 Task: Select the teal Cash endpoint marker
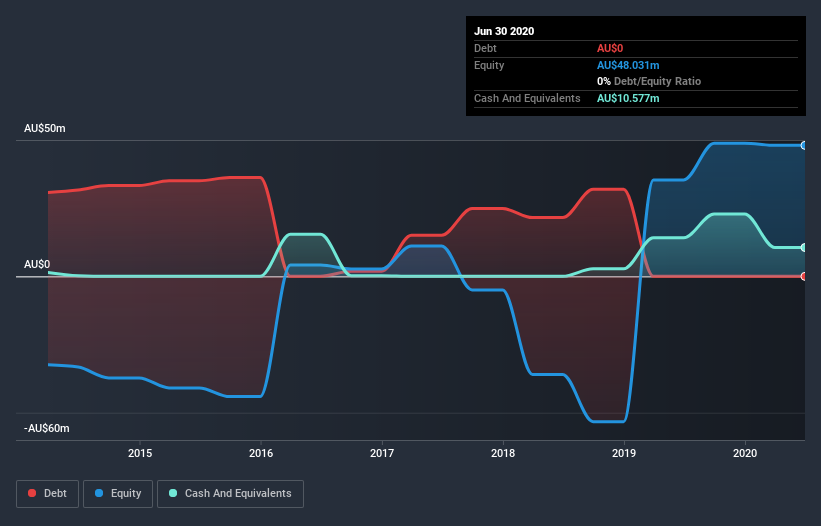(x=804, y=248)
